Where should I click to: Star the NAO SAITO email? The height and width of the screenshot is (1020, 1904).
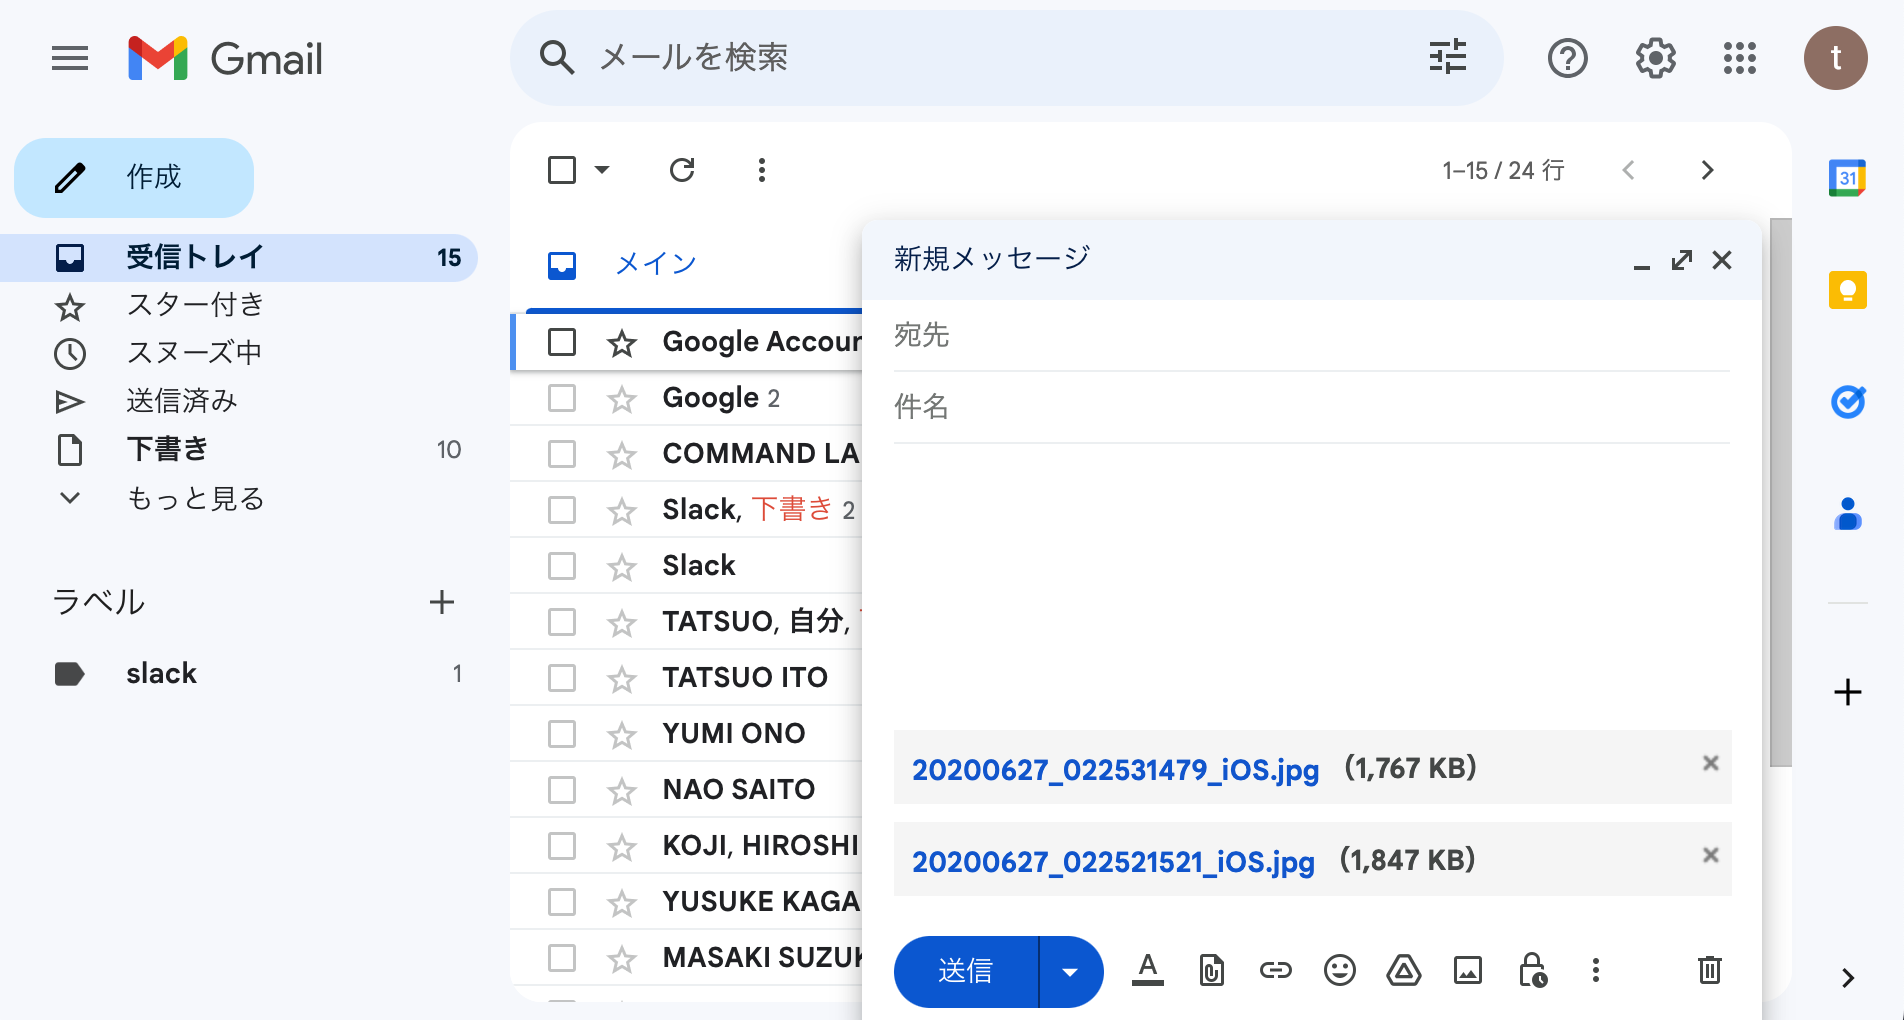(x=621, y=790)
